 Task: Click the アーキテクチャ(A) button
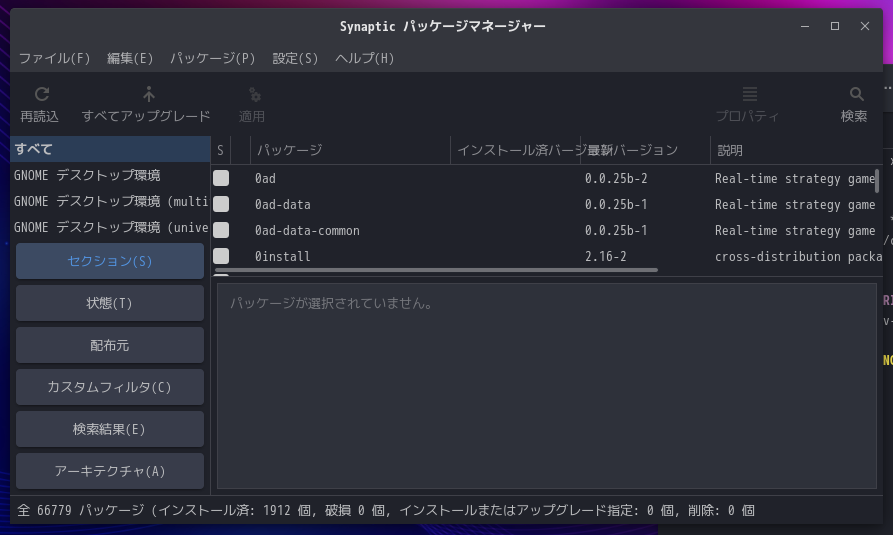(110, 471)
